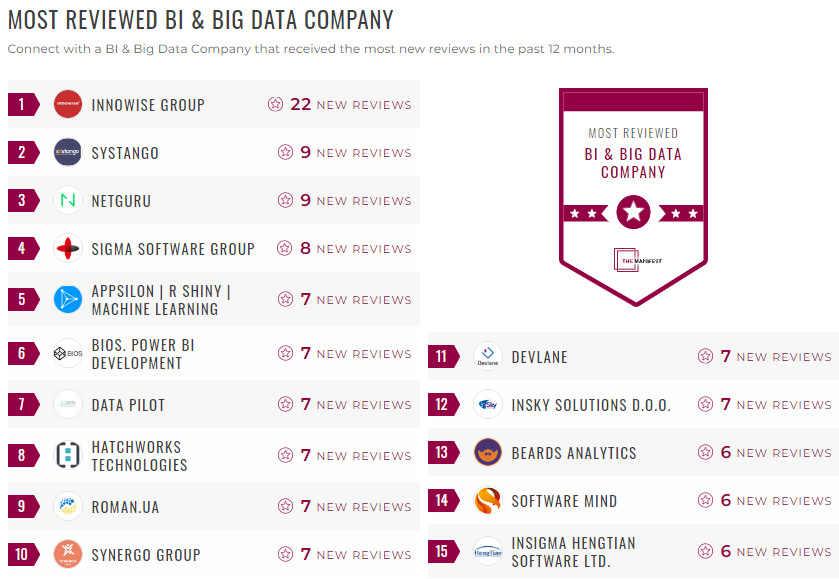Click the Beards Analytics beard logo
This screenshot has height=579, width=839.
(487, 452)
